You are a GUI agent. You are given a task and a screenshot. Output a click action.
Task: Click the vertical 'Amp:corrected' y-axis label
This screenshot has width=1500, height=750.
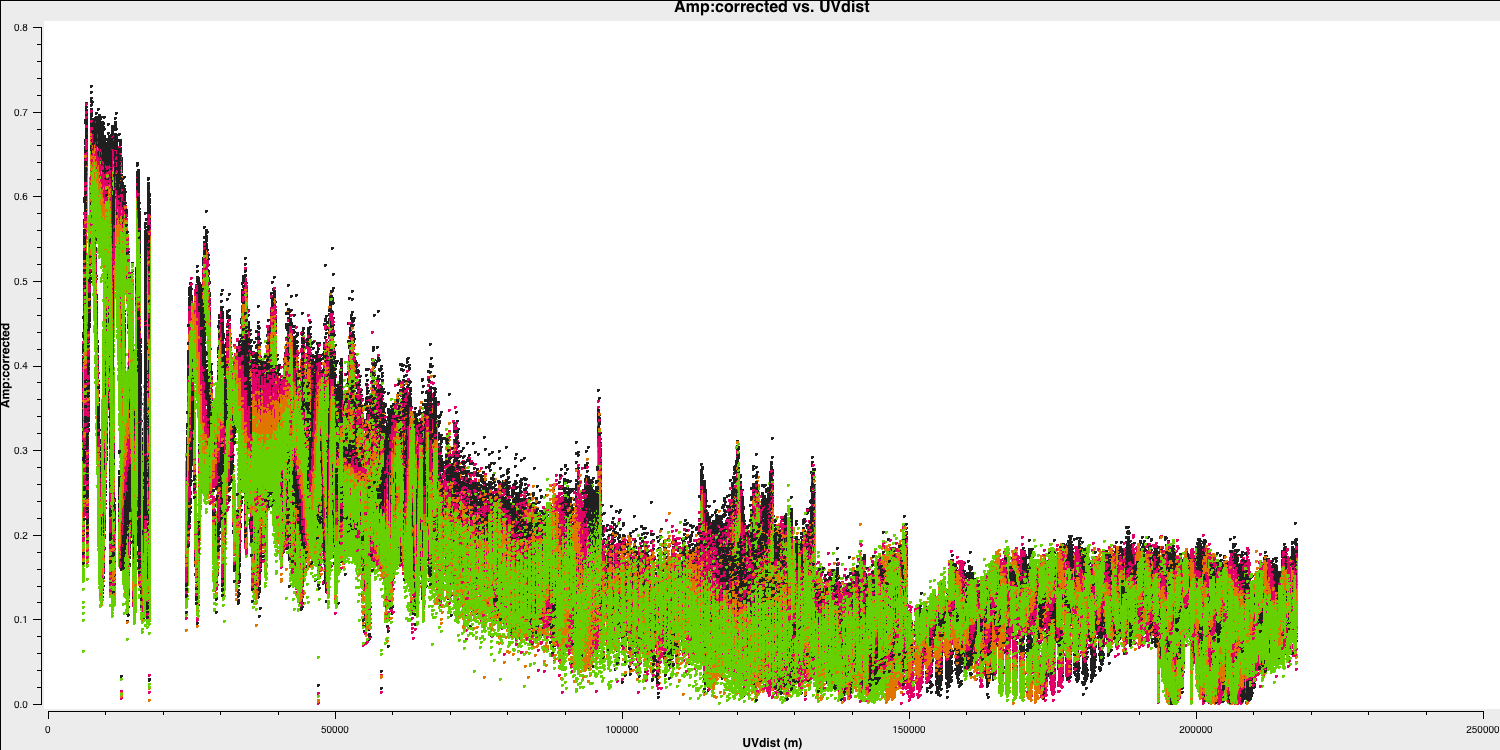point(6,364)
